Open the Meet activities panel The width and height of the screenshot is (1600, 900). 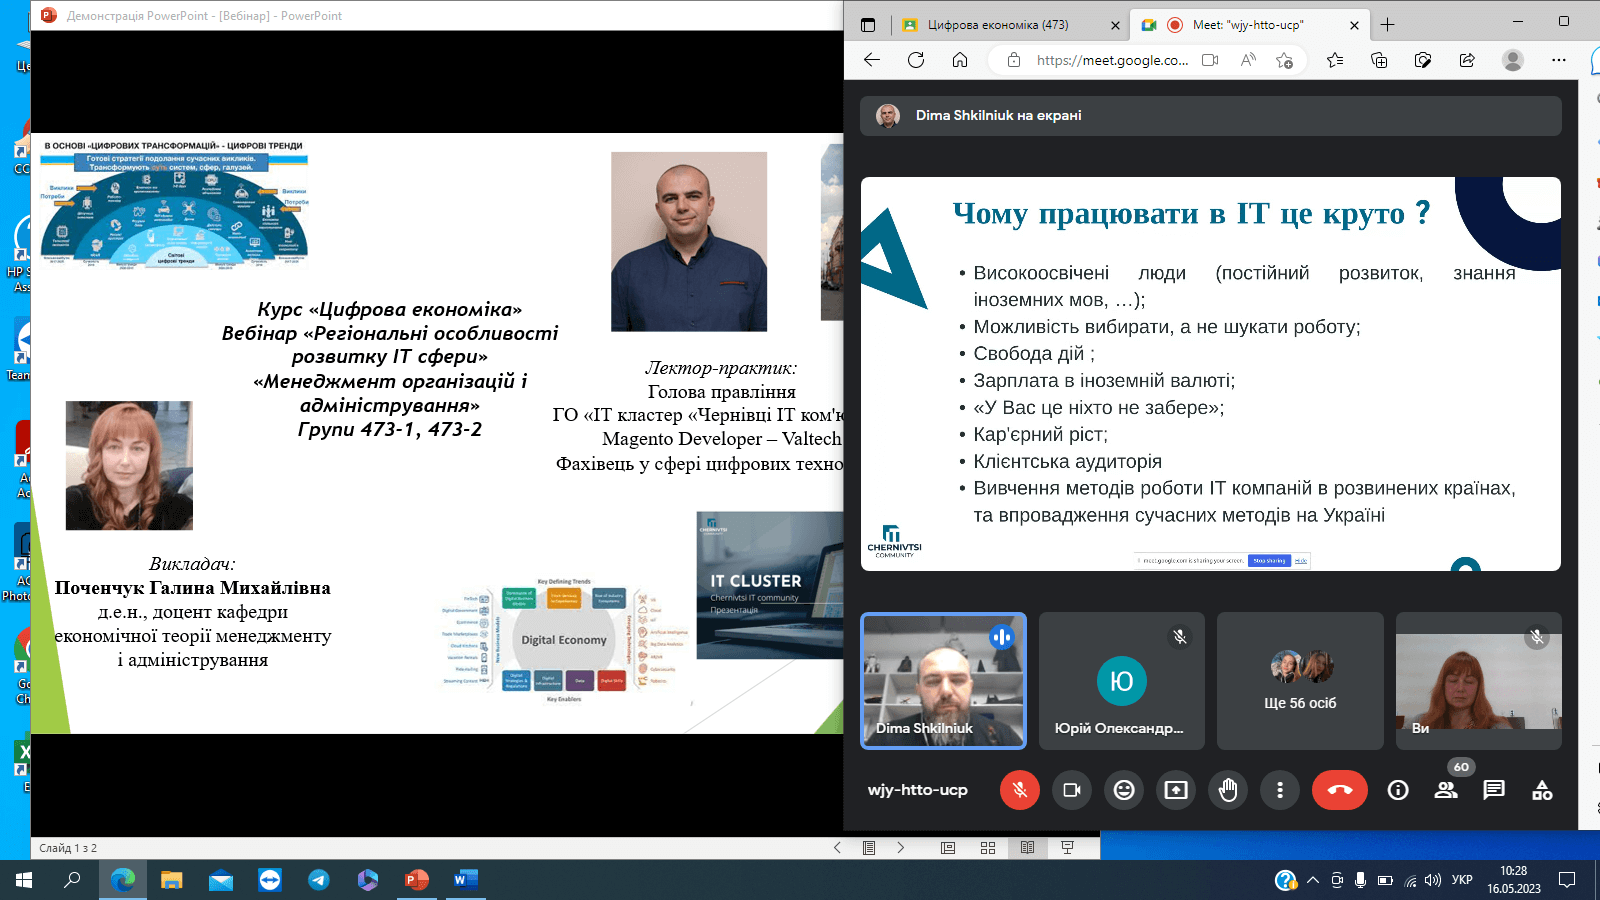coord(1542,790)
